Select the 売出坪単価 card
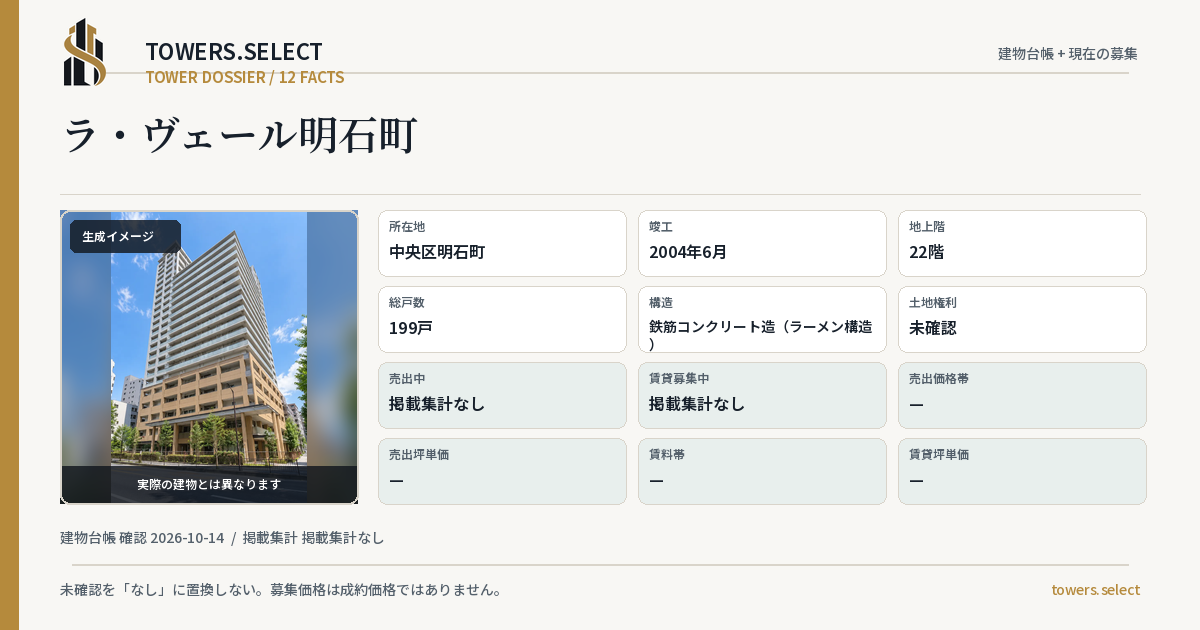 click(x=502, y=471)
